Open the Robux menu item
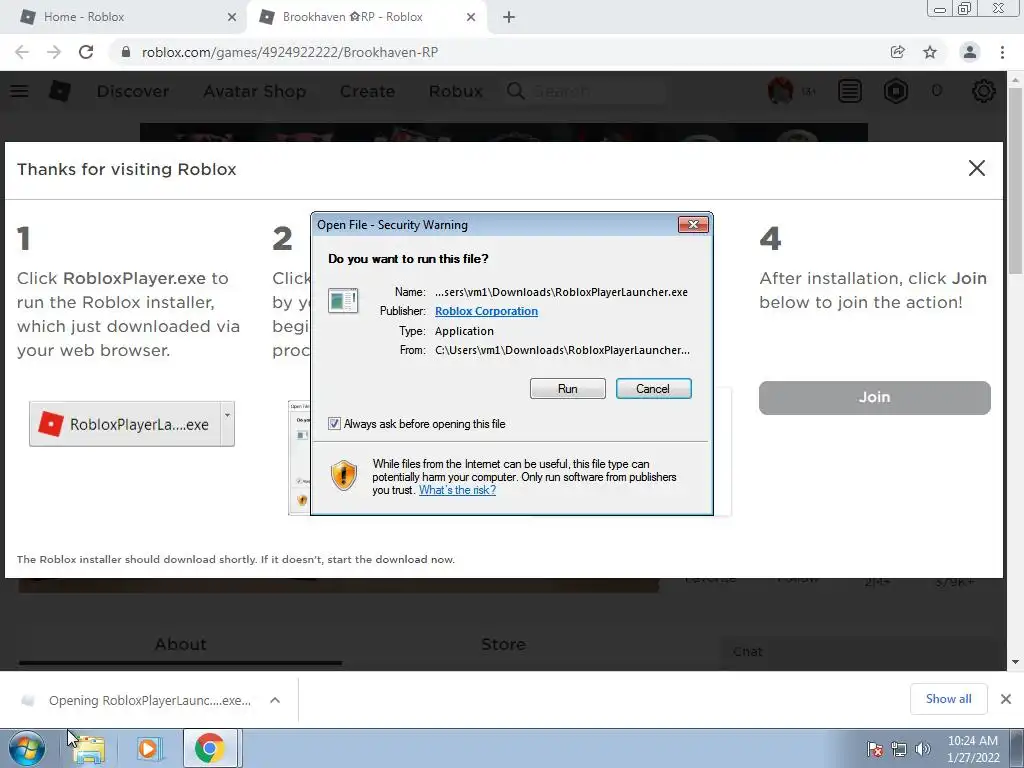Screen dimensions: 1024x768 point(456,91)
